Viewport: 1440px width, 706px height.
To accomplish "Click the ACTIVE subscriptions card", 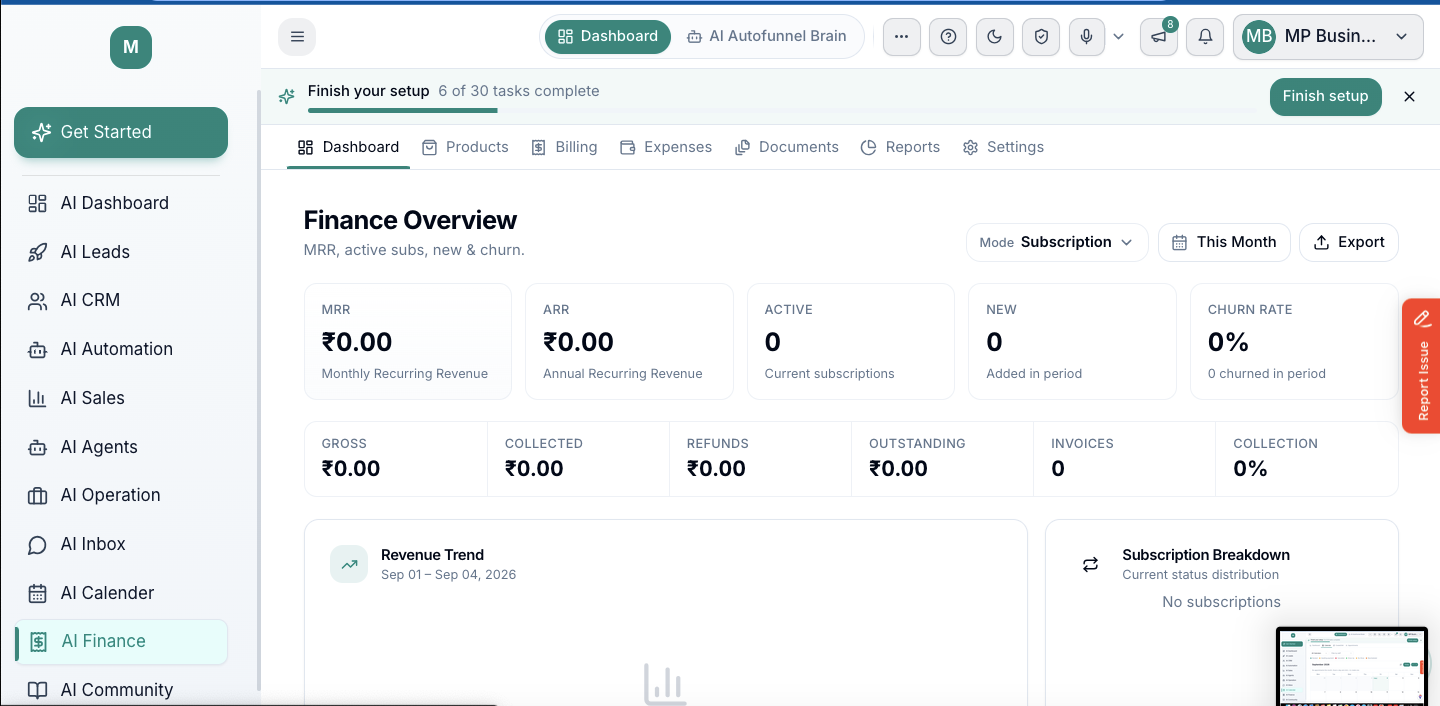I will tap(851, 342).
